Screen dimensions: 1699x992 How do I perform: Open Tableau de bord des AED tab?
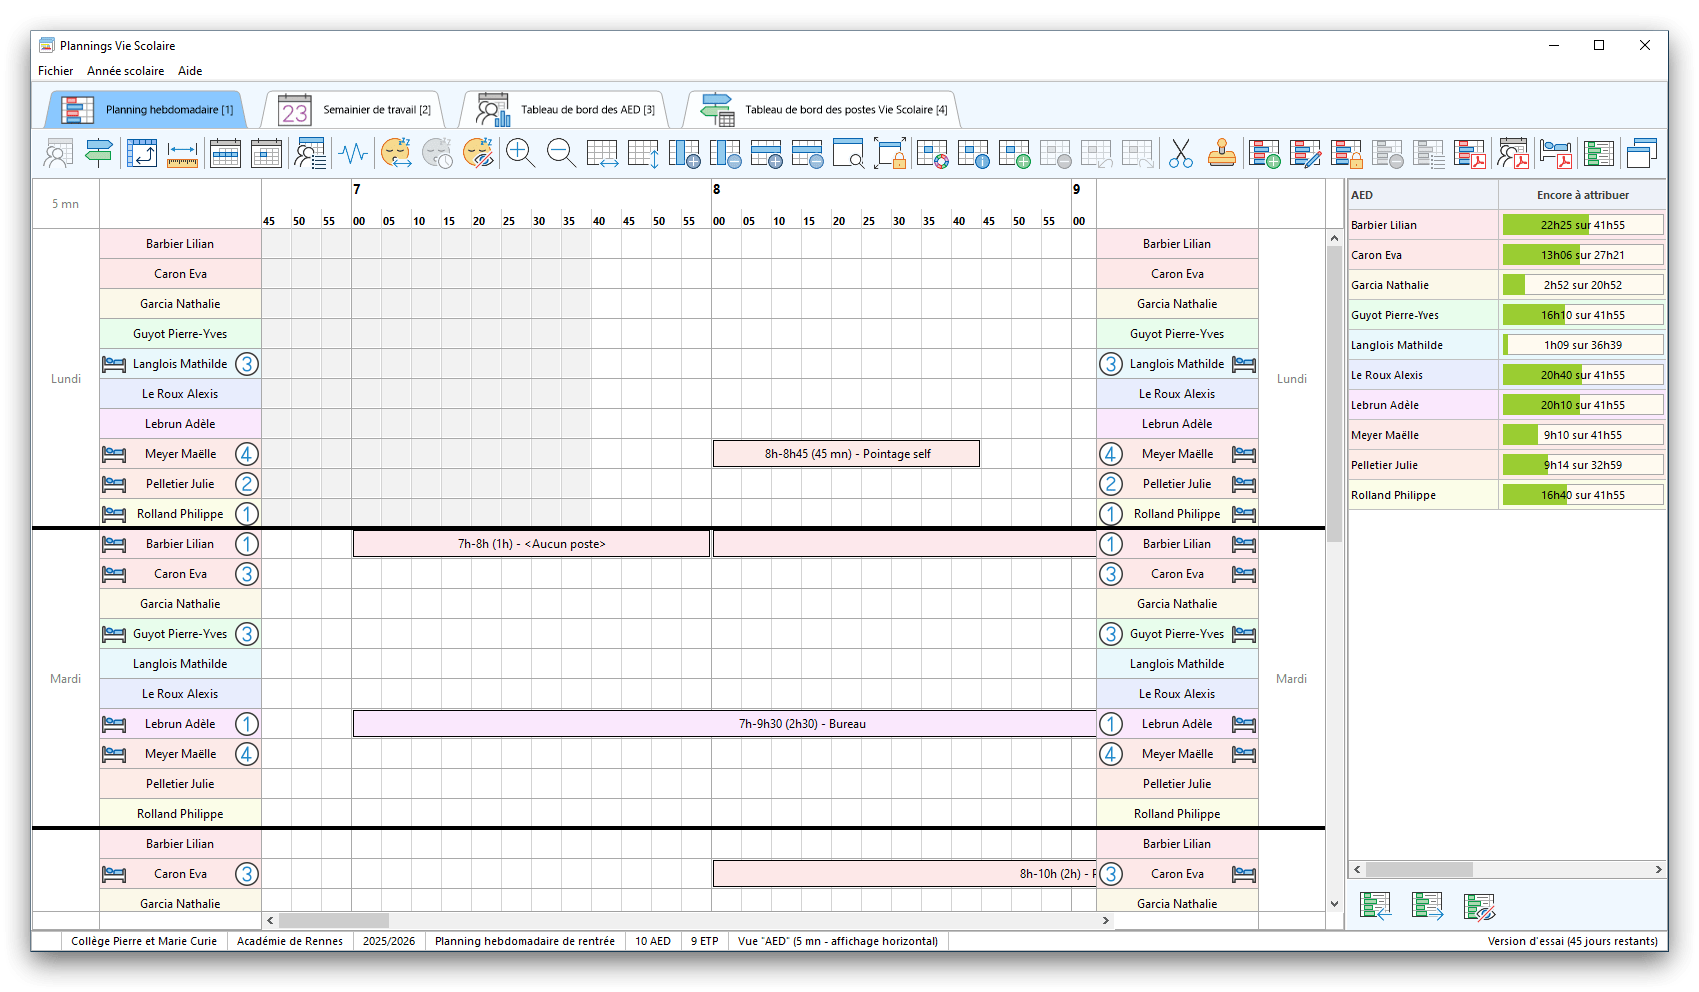tap(566, 110)
